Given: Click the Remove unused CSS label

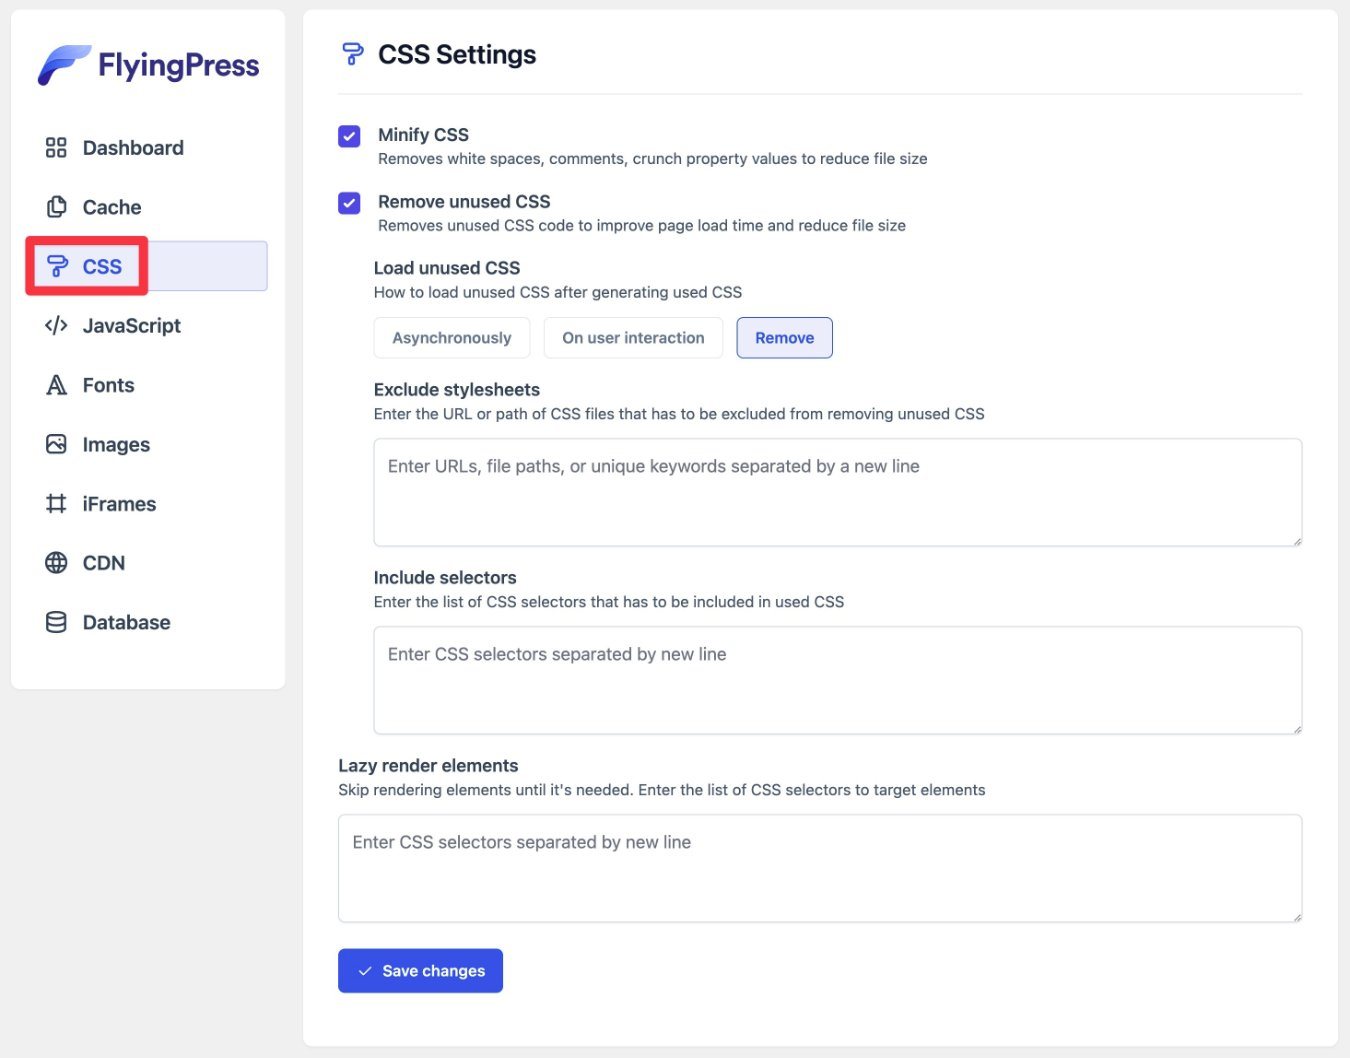Looking at the screenshot, I should pyautogui.click(x=464, y=202).
